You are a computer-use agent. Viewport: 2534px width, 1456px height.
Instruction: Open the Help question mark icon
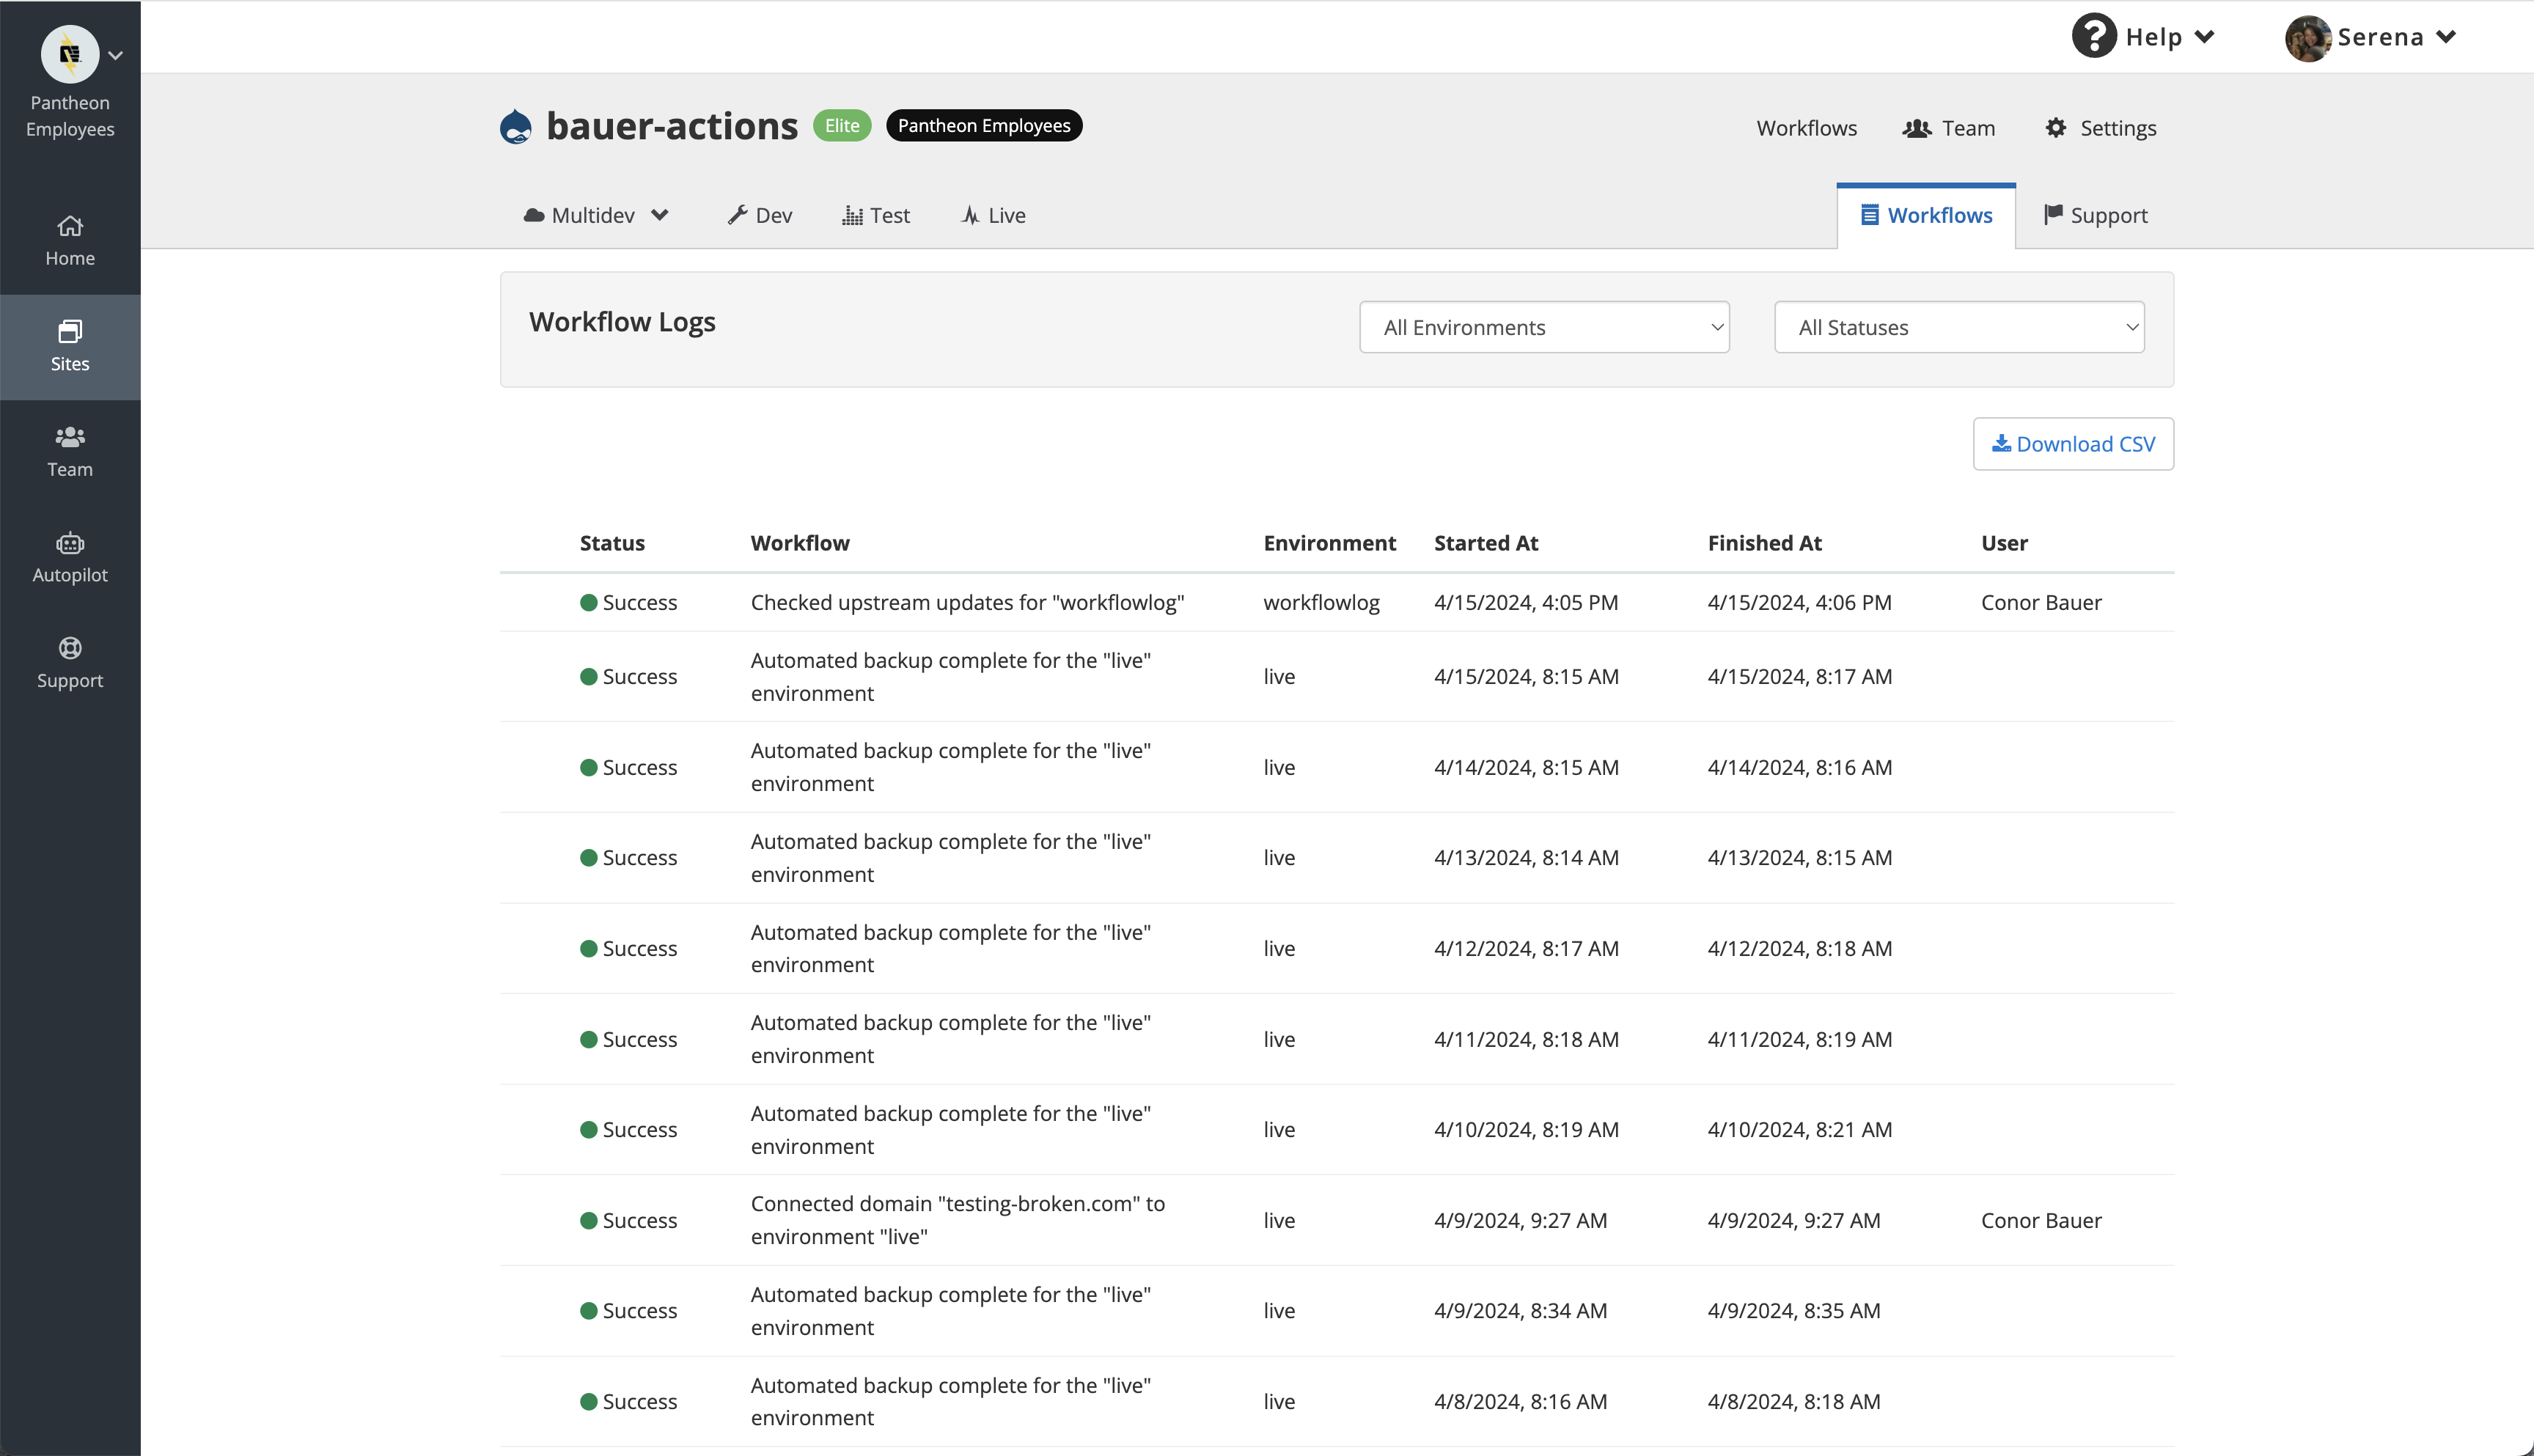pos(2095,36)
